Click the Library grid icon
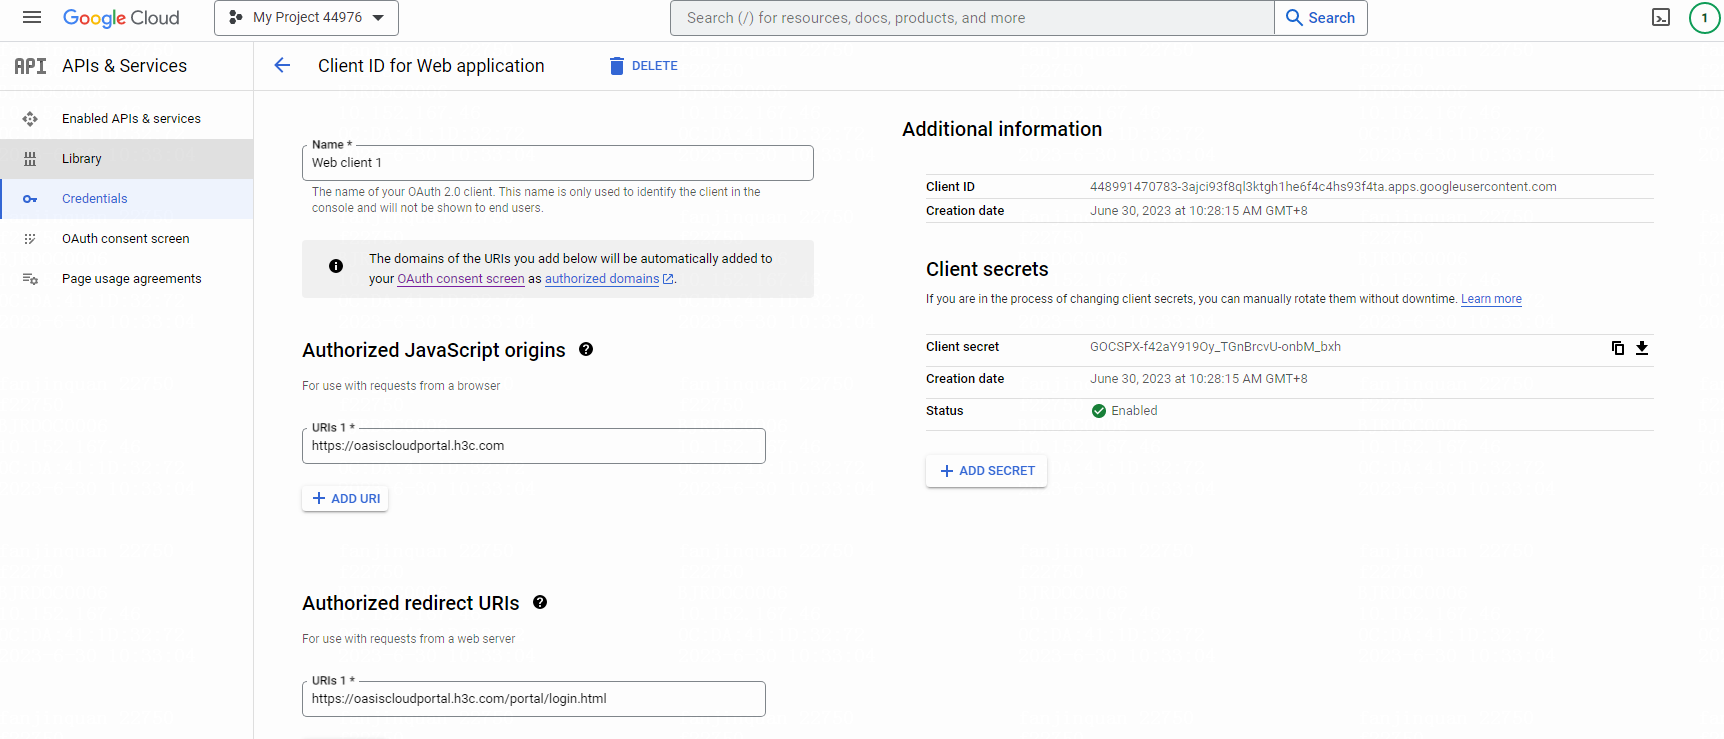The width and height of the screenshot is (1724, 739). pos(30,159)
